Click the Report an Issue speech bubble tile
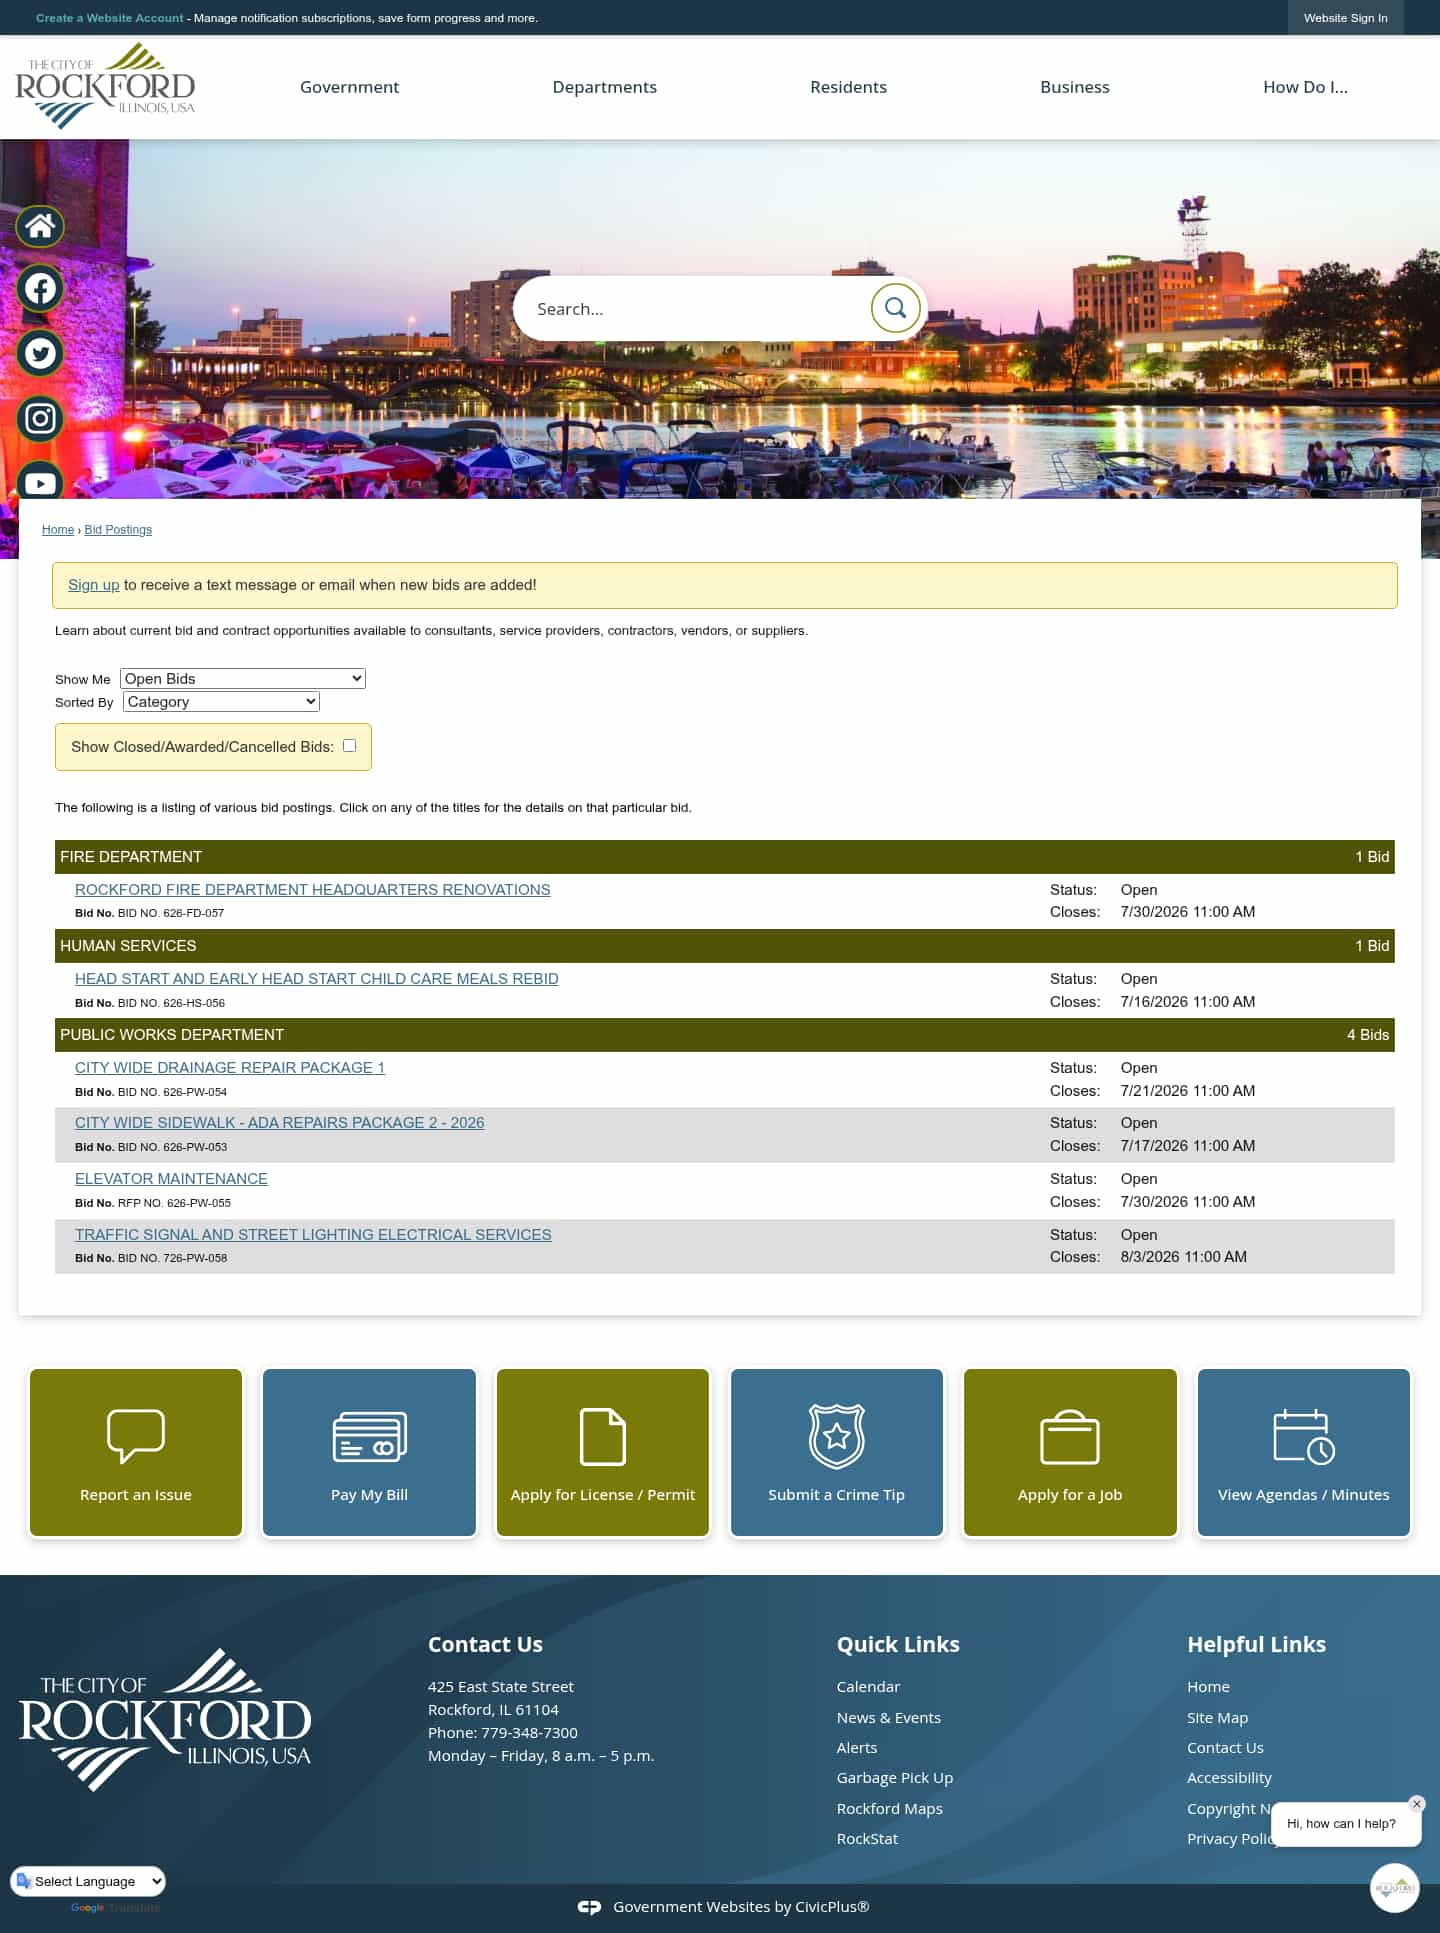 tap(136, 1452)
